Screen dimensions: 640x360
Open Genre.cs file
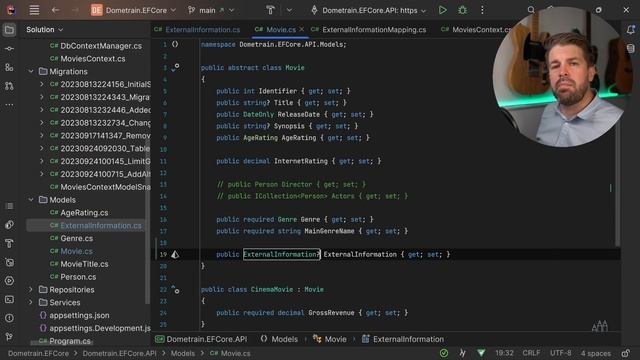pyautogui.click(x=71, y=238)
